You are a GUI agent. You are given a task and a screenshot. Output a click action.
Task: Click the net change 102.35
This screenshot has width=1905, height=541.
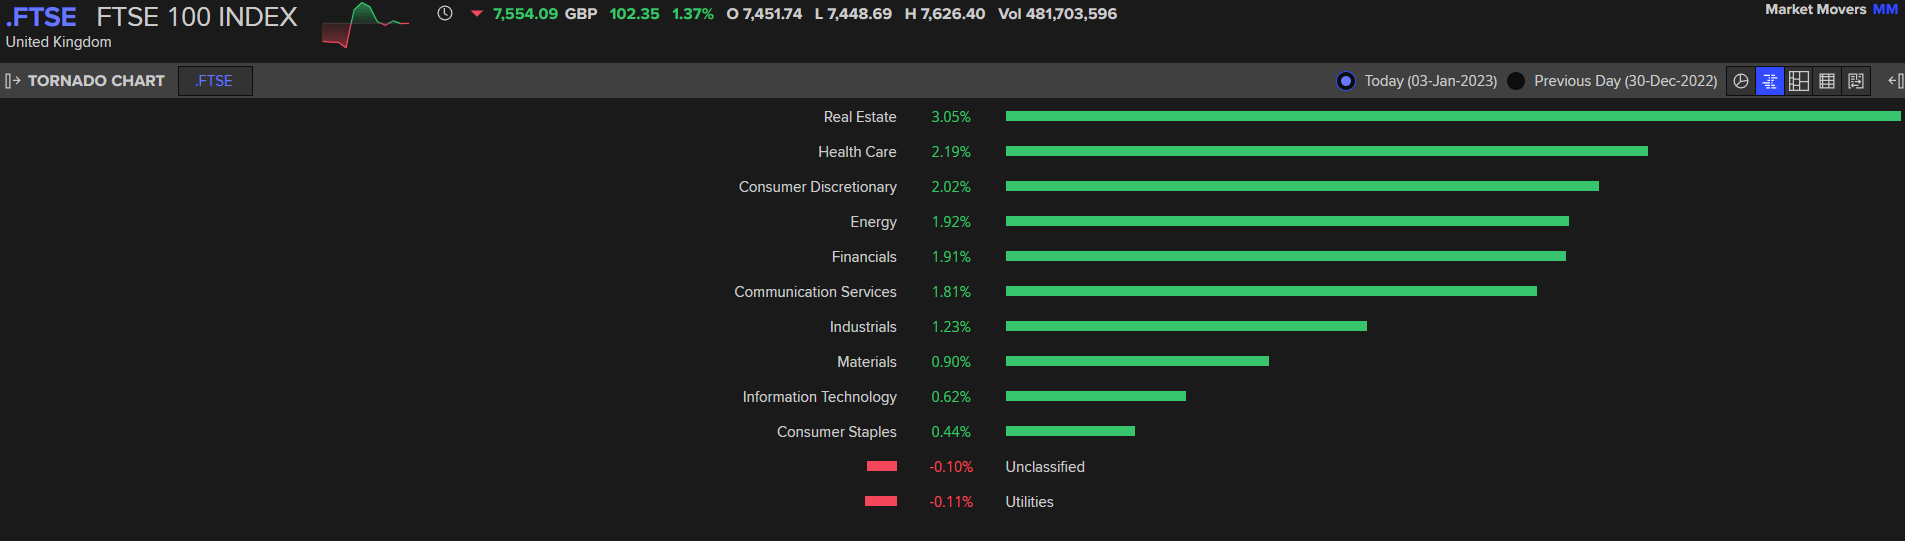pos(634,14)
